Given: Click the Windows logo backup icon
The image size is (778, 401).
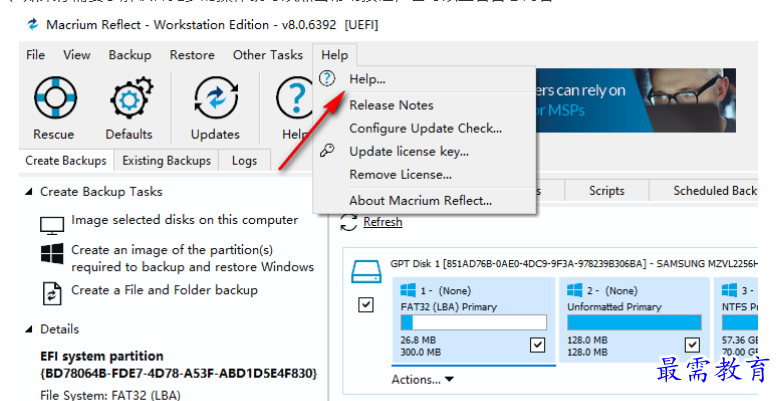Looking at the screenshot, I should click(x=52, y=254).
